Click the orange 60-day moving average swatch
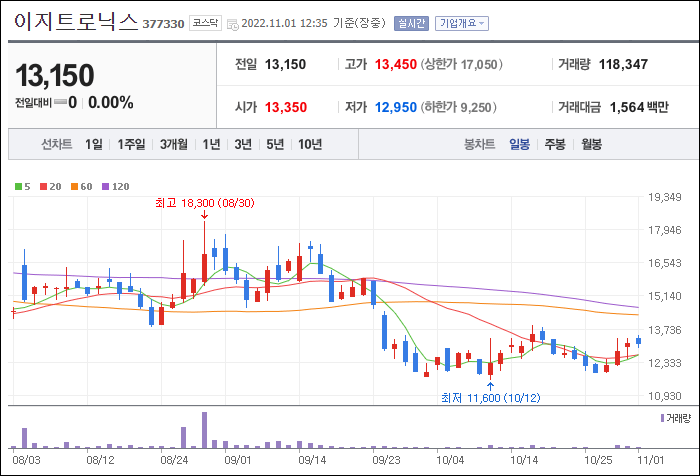This screenshot has width=700, height=476. pos(74,187)
